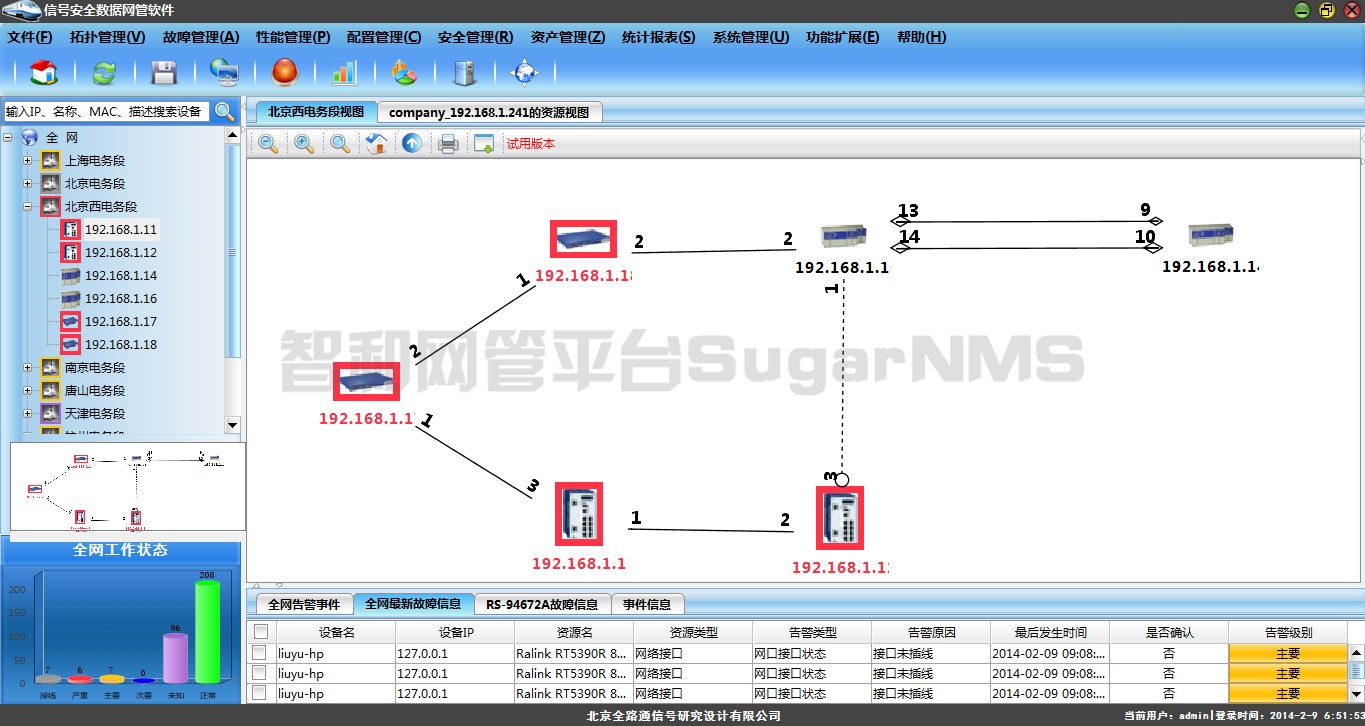This screenshot has width=1365, height=726.
Task: Switch to RS-94672A故障信息 tab
Action: click(x=542, y=604)
